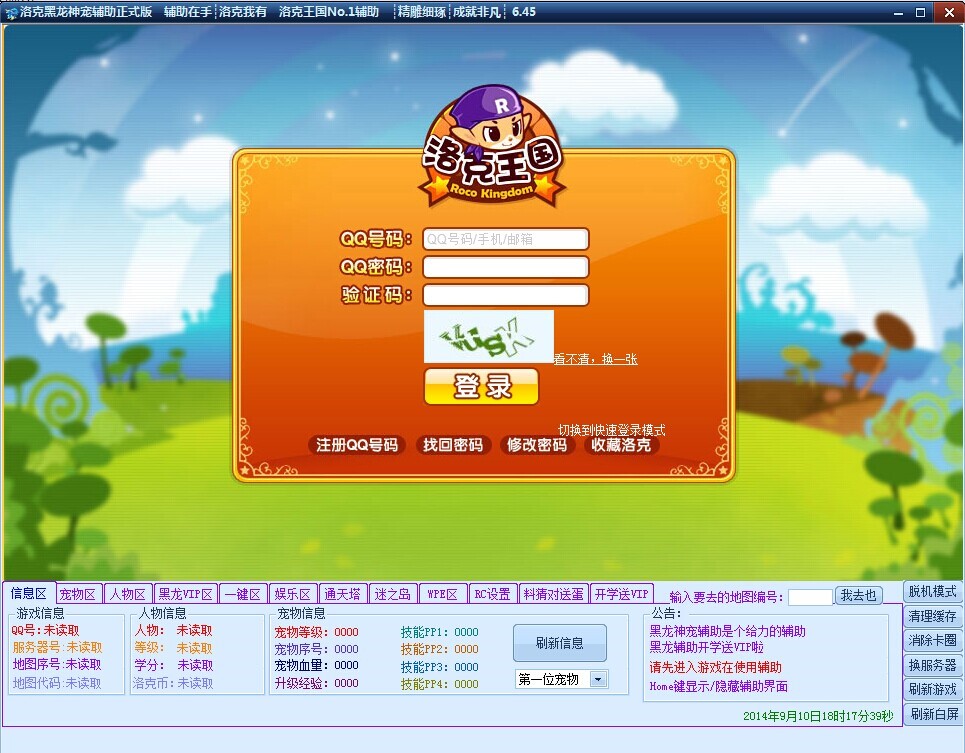Switch to 娱乐区 tab
The width and height of the screenshot is (965, 753).
pyautogui.click(x=293, y=594)
